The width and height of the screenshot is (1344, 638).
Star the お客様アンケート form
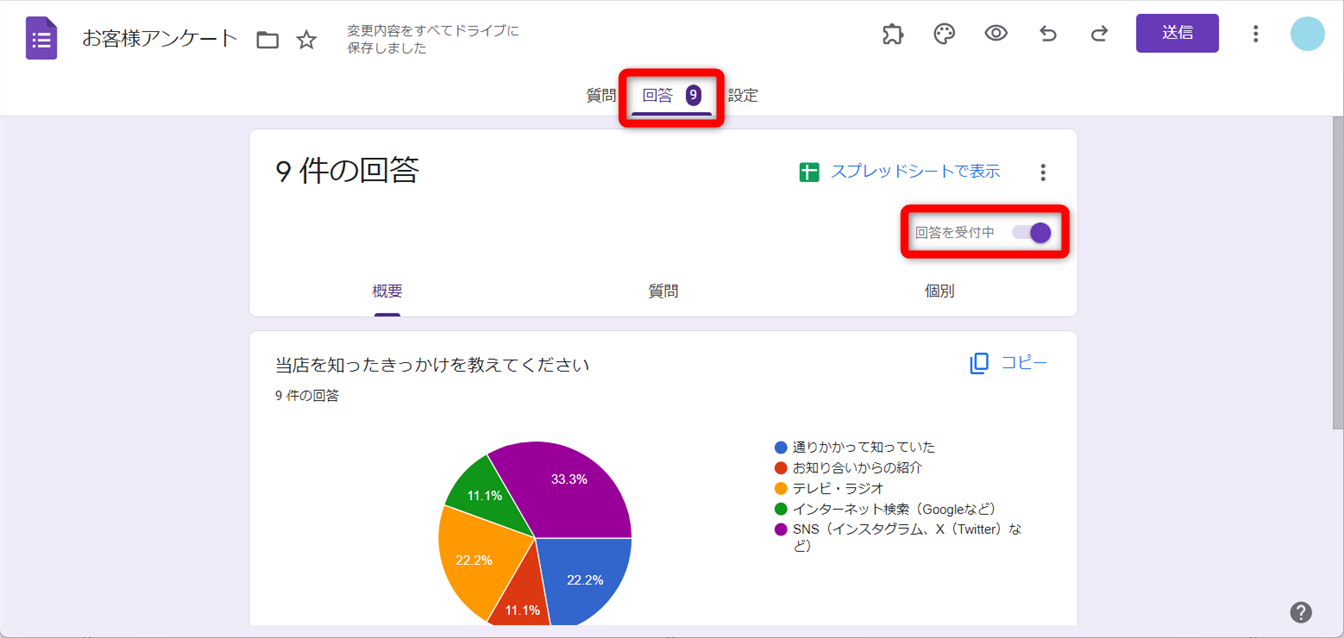click(x=307, y=40)
